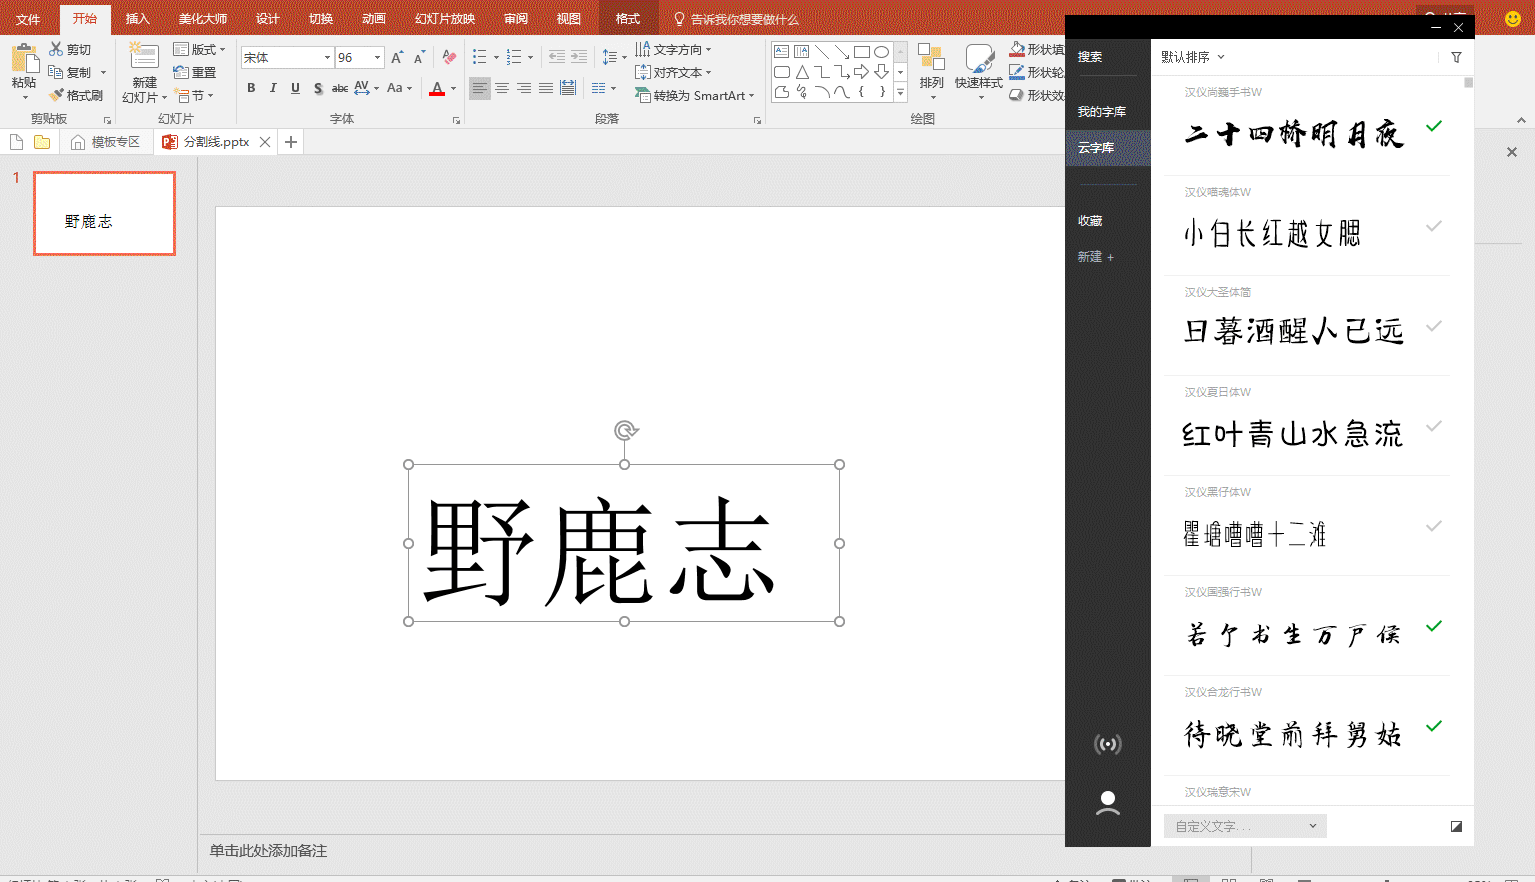Clear all formatting with the eraser A icon

(449, 57)
